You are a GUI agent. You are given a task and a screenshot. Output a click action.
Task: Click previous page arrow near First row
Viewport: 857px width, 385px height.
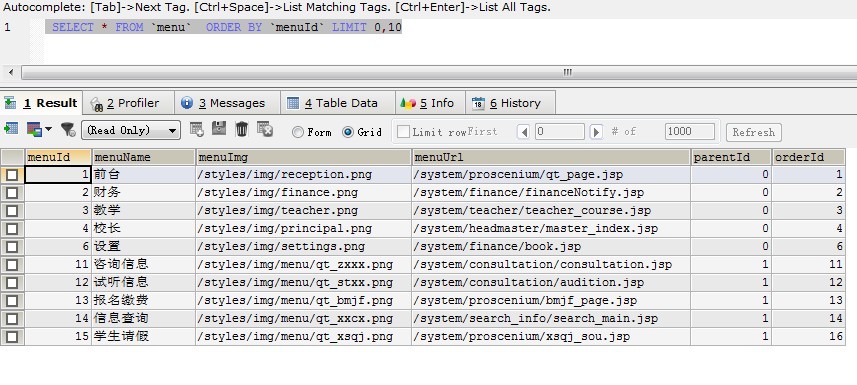pos(523,132)
